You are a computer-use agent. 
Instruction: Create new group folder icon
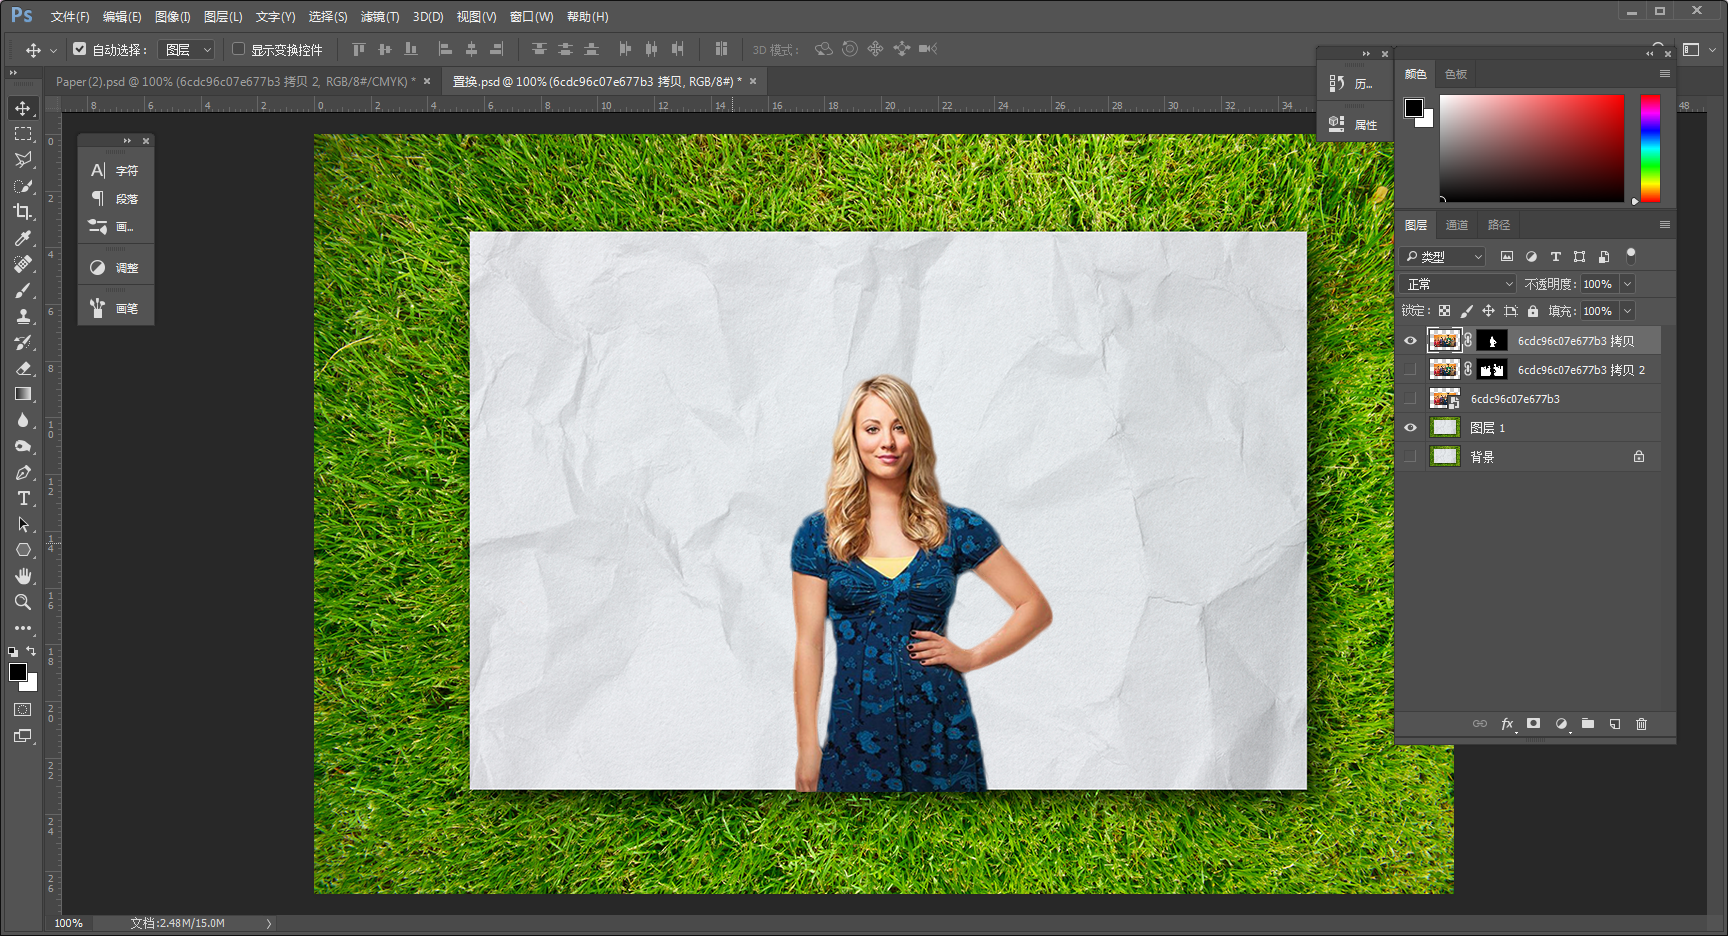(1588, 723)
